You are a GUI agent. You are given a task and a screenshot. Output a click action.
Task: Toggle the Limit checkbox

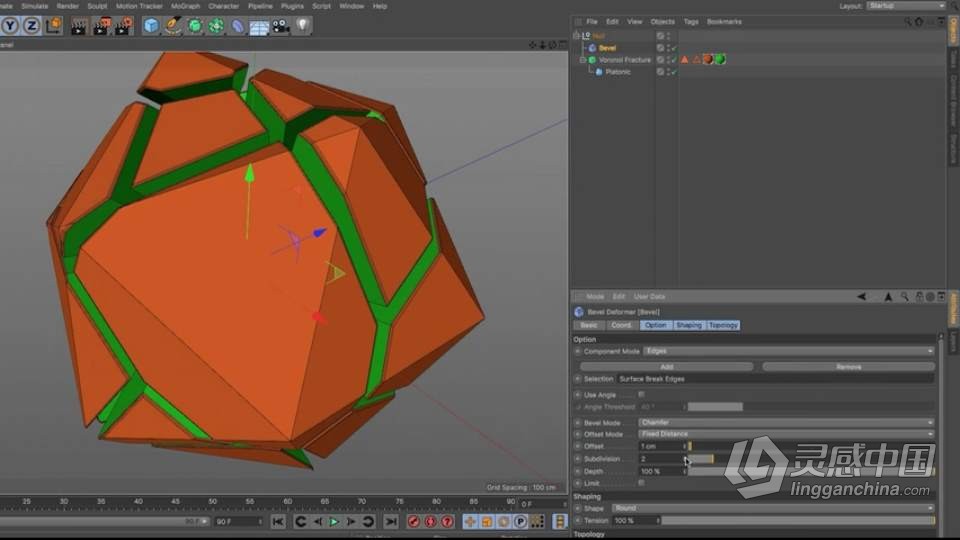[x=641, y=483]
